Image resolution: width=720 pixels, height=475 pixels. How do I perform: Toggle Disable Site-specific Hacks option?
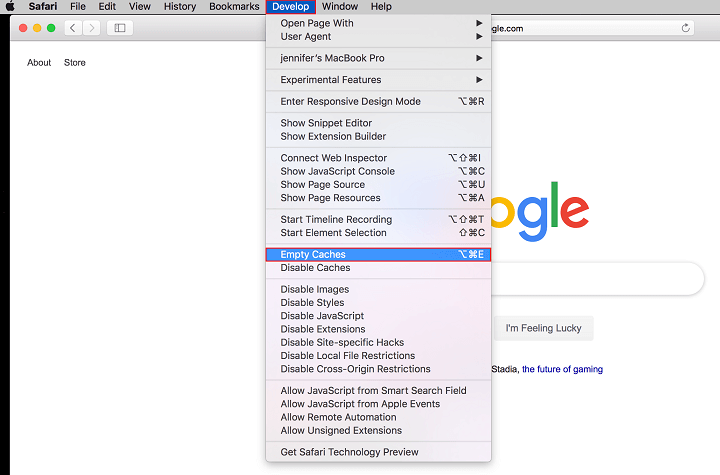[x=378, y=342]
